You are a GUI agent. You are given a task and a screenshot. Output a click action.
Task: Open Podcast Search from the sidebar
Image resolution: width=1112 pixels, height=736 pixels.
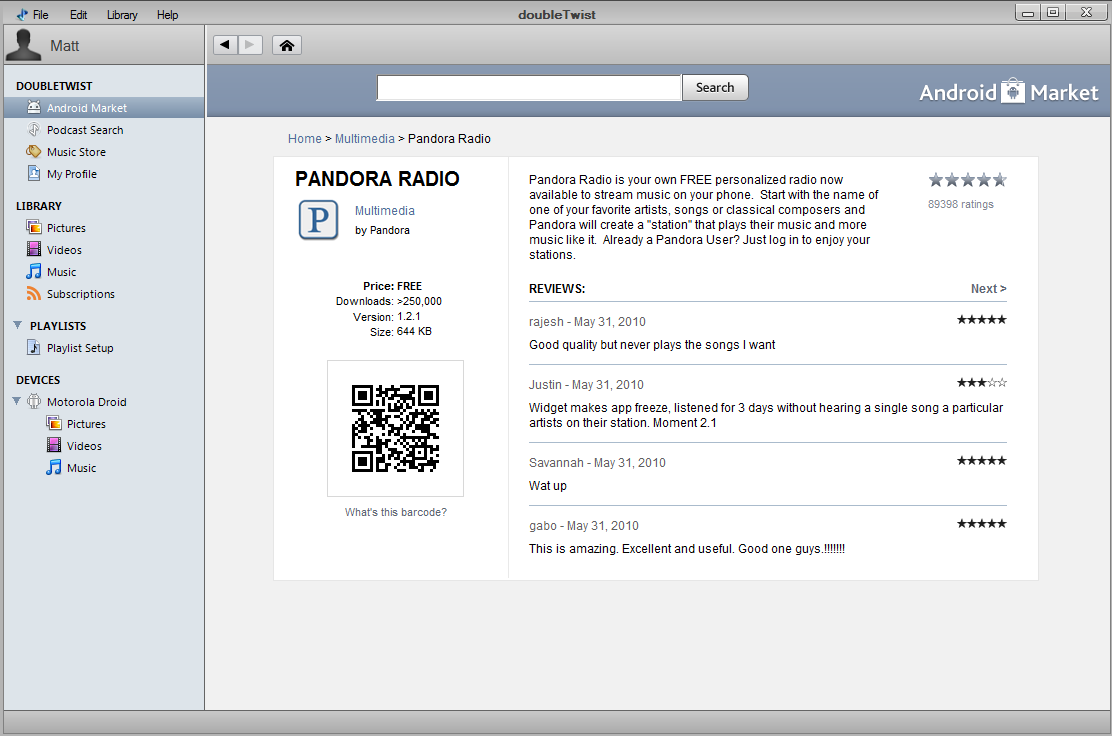tap(85, 130)
